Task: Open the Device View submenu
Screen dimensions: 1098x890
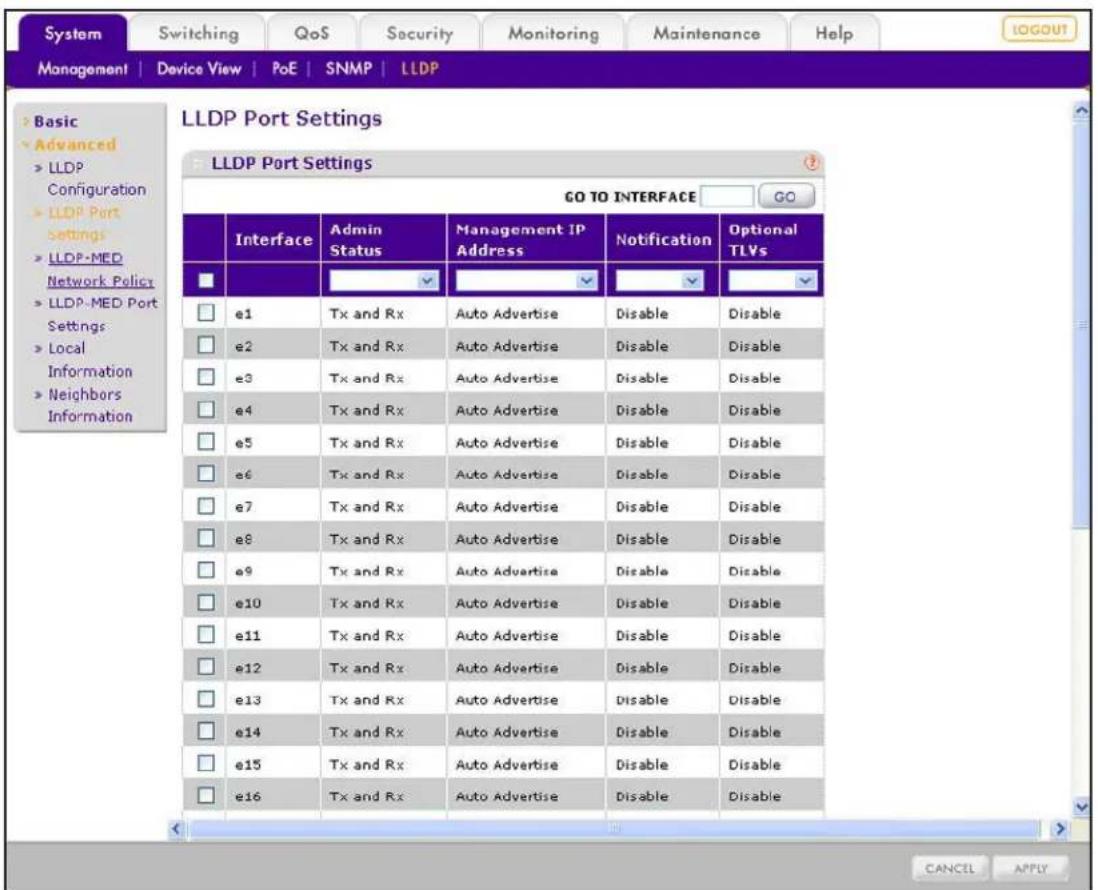Action: point(199,69)
